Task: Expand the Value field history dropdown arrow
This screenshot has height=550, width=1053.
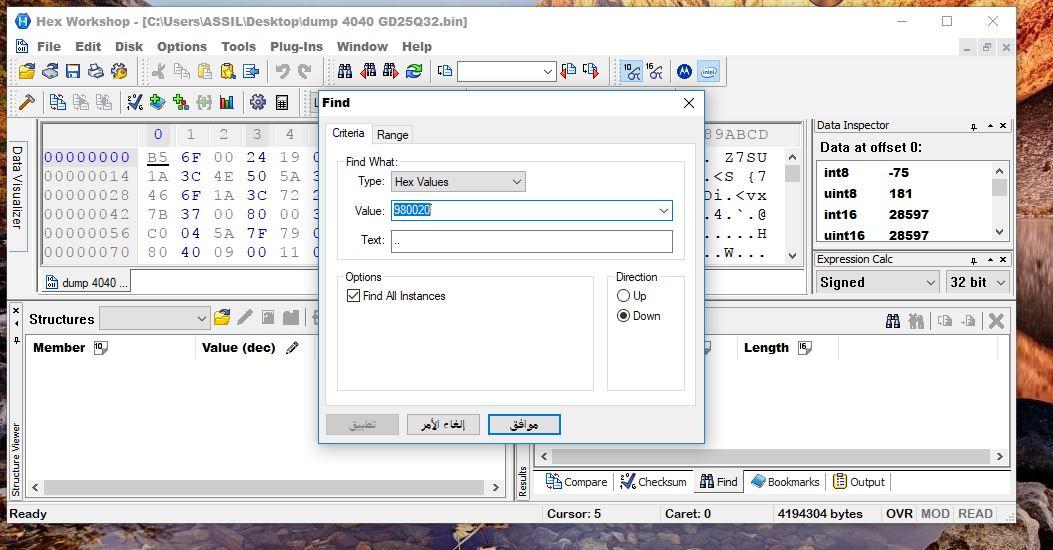Action: point(663,211)
